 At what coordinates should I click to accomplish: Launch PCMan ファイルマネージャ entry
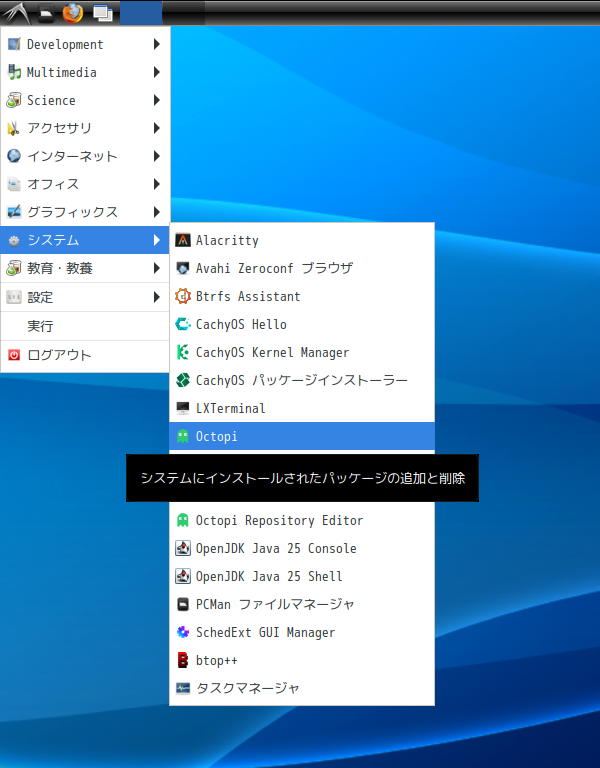[x=302, y=604]
